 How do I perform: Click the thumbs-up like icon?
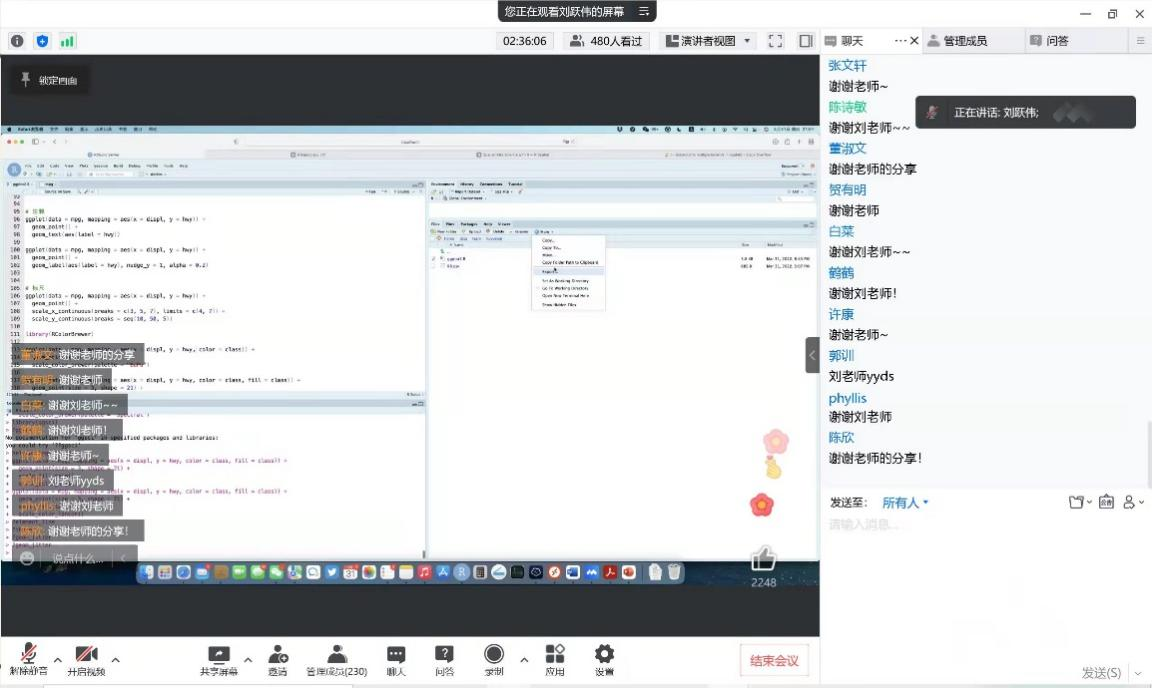pyautogui.click(x=764, y=558)
